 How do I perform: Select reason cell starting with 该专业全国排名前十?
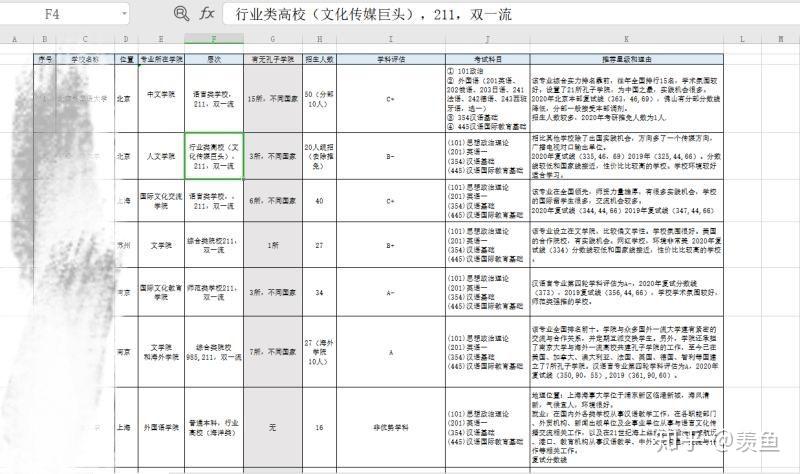(627, 352)
